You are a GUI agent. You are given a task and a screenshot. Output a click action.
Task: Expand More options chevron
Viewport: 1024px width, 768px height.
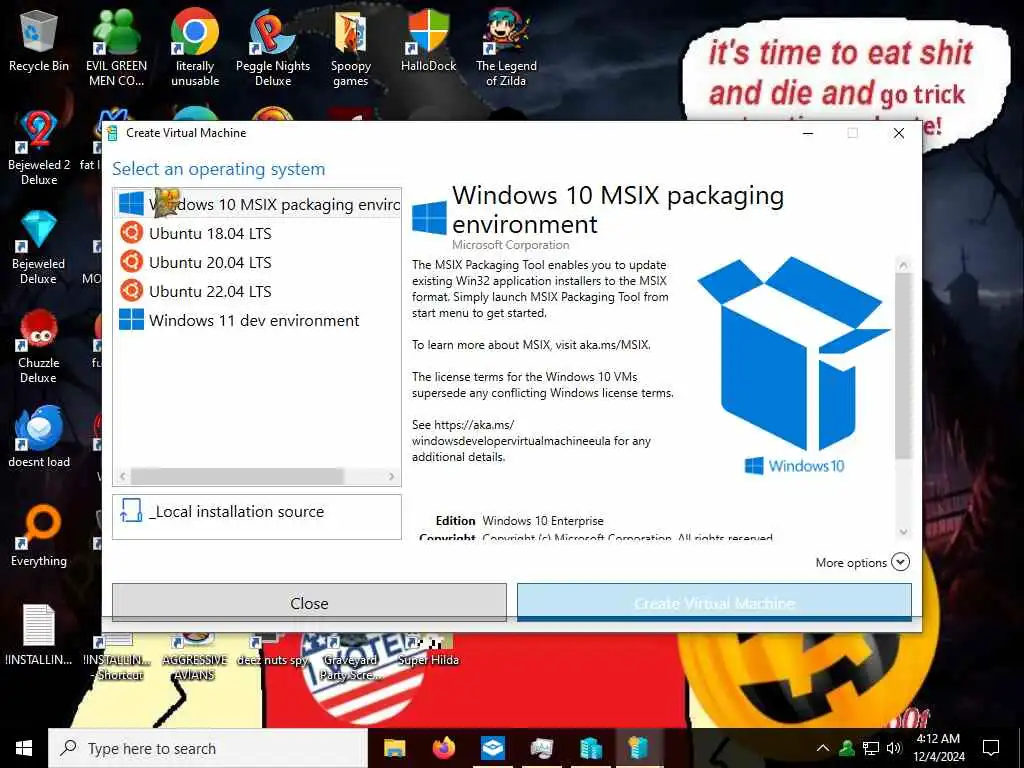[901, 562]
